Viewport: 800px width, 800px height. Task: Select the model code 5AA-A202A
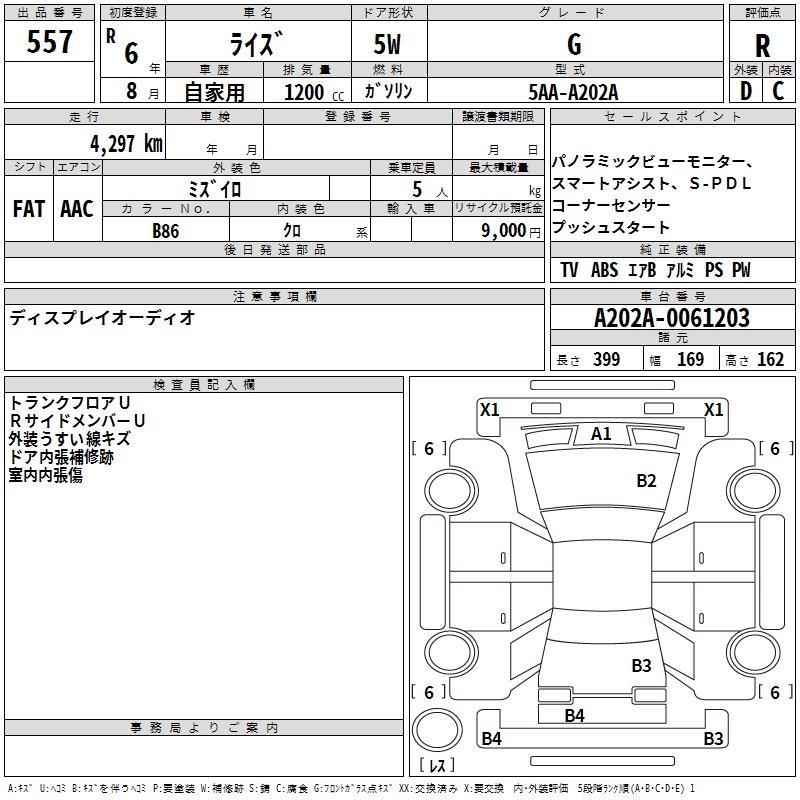pyautogui.click(x=574, y=91)
